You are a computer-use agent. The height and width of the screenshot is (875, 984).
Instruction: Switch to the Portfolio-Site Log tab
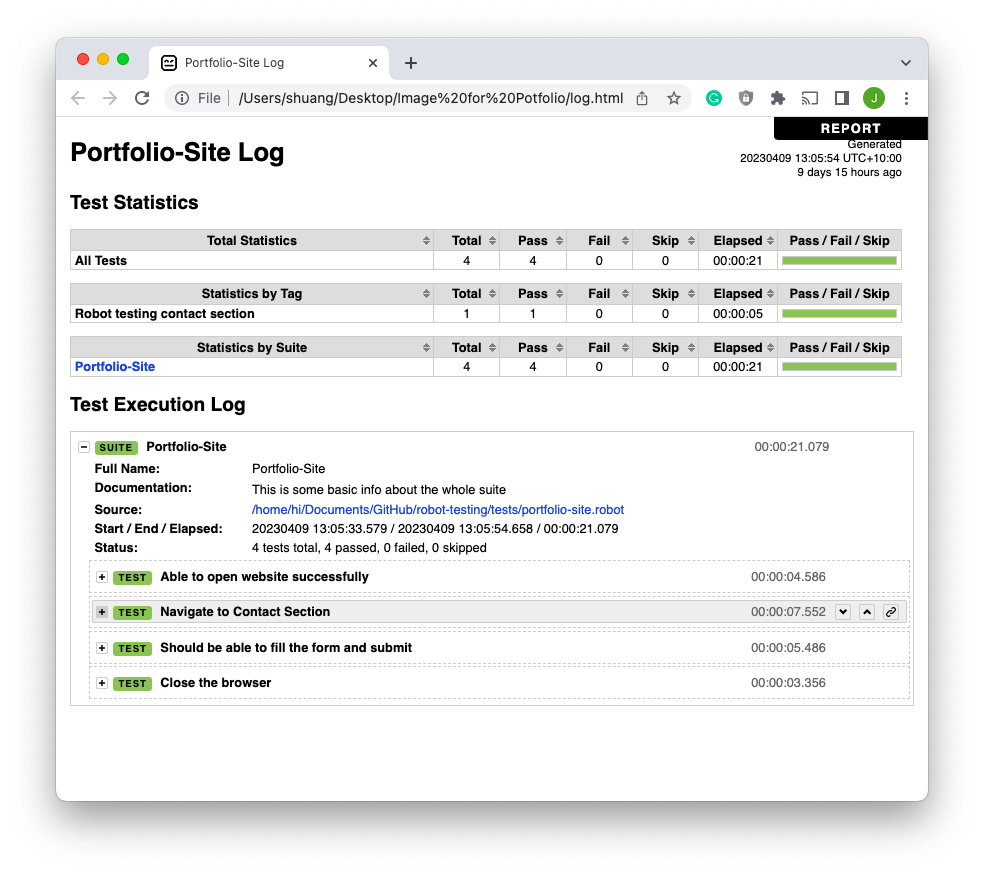click(260, 62)
